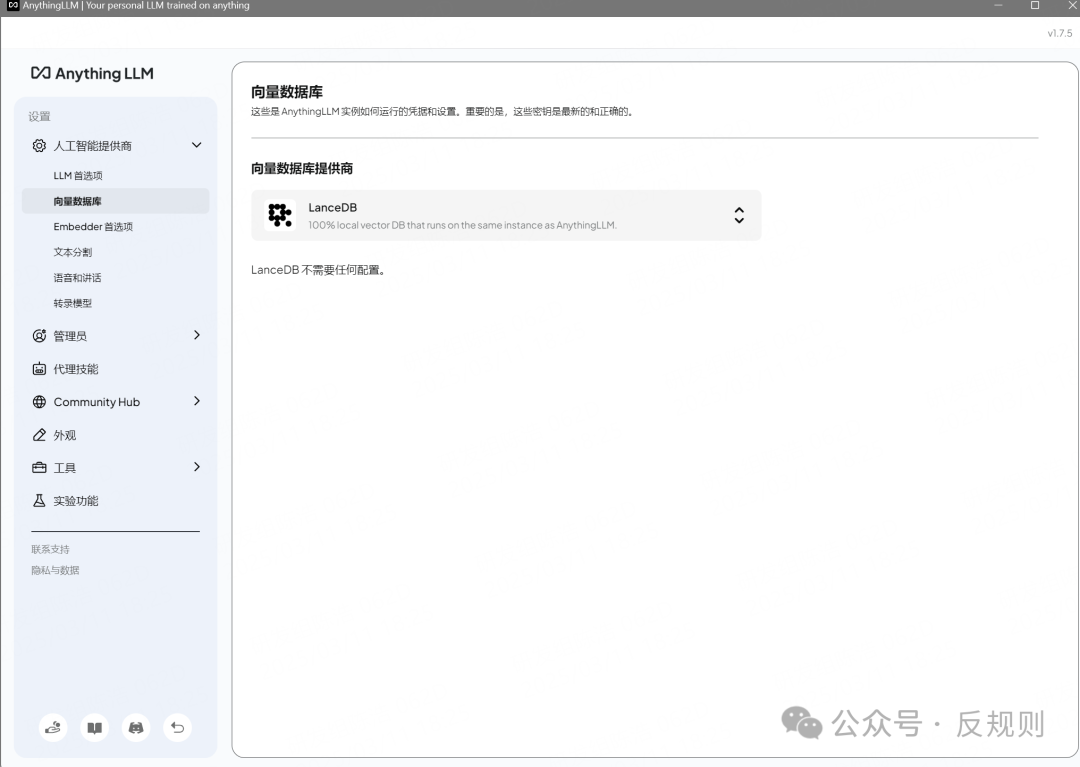Open the 实验功能 label
Image resolution: width=1080 pixels, height=767 pixels.
point(76,501)
